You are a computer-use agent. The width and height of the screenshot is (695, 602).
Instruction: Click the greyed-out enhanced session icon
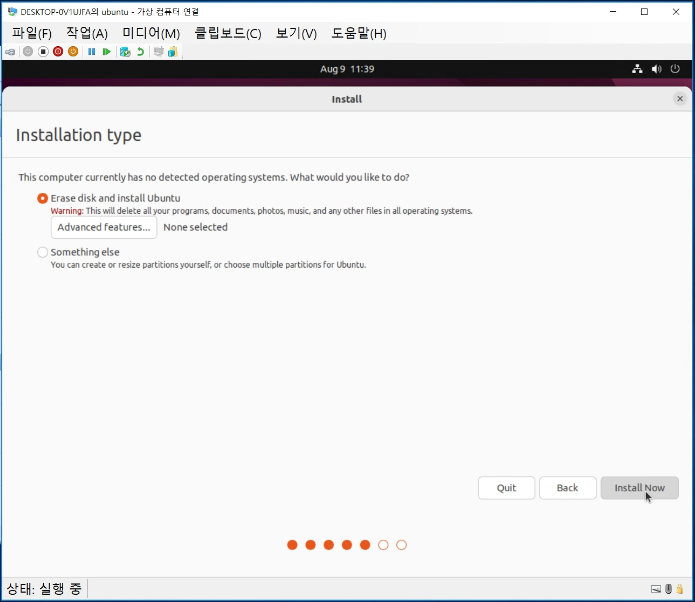(x=158, y=52)
